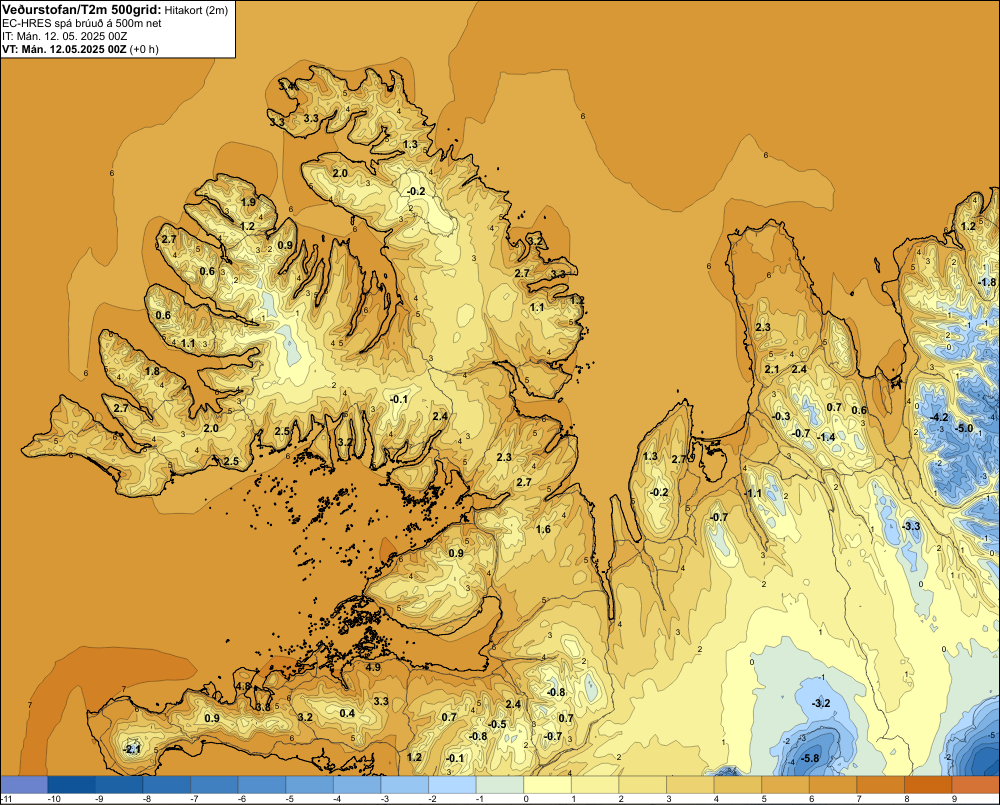This screenshot has width=1000, height=805.
Task: Click the '1.8' temperature value on map
Action: [152, 371]
